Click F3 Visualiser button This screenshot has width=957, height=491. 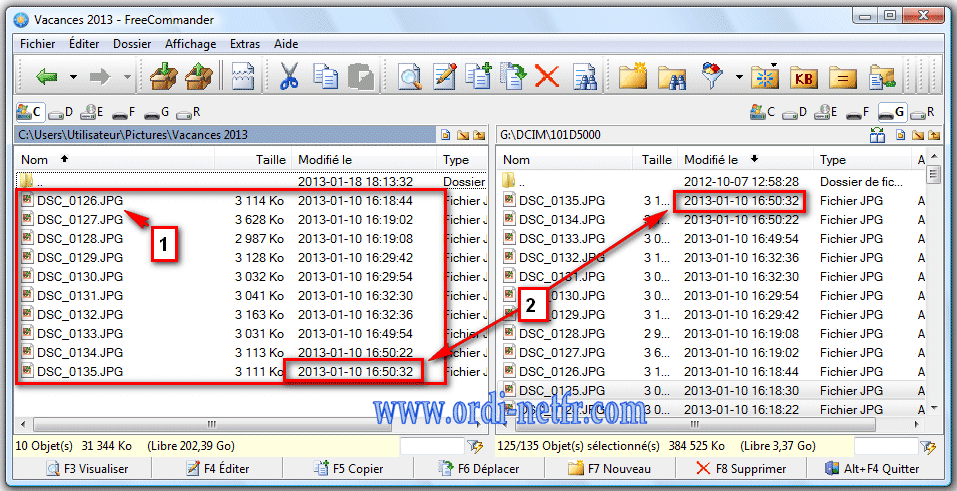coord(87,469)
